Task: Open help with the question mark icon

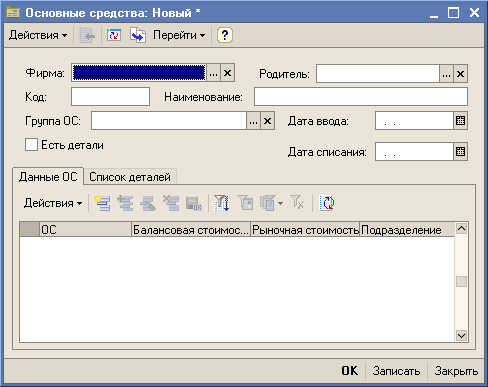Action: (x=225, y=35)
